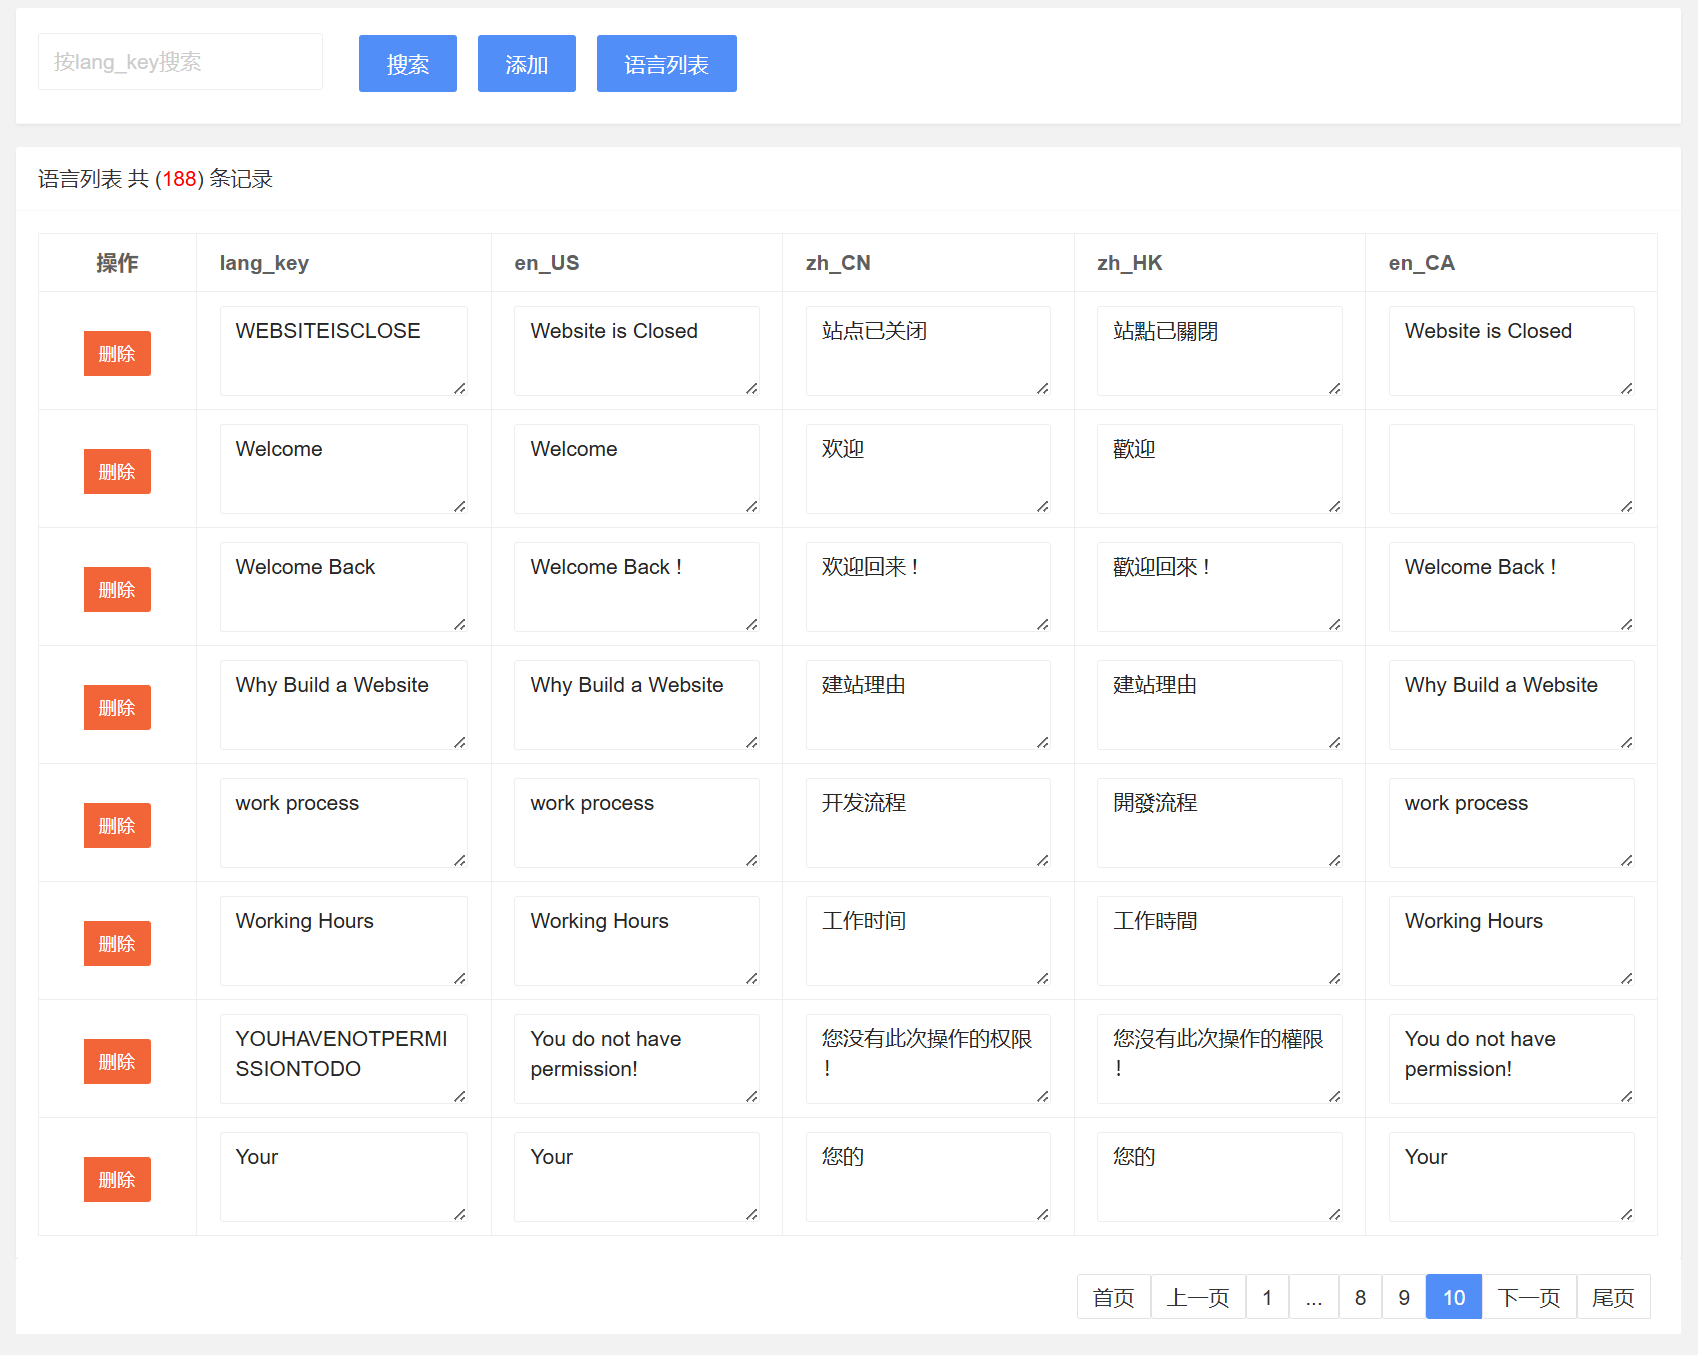Click the blue 搜索 search button

408,64
